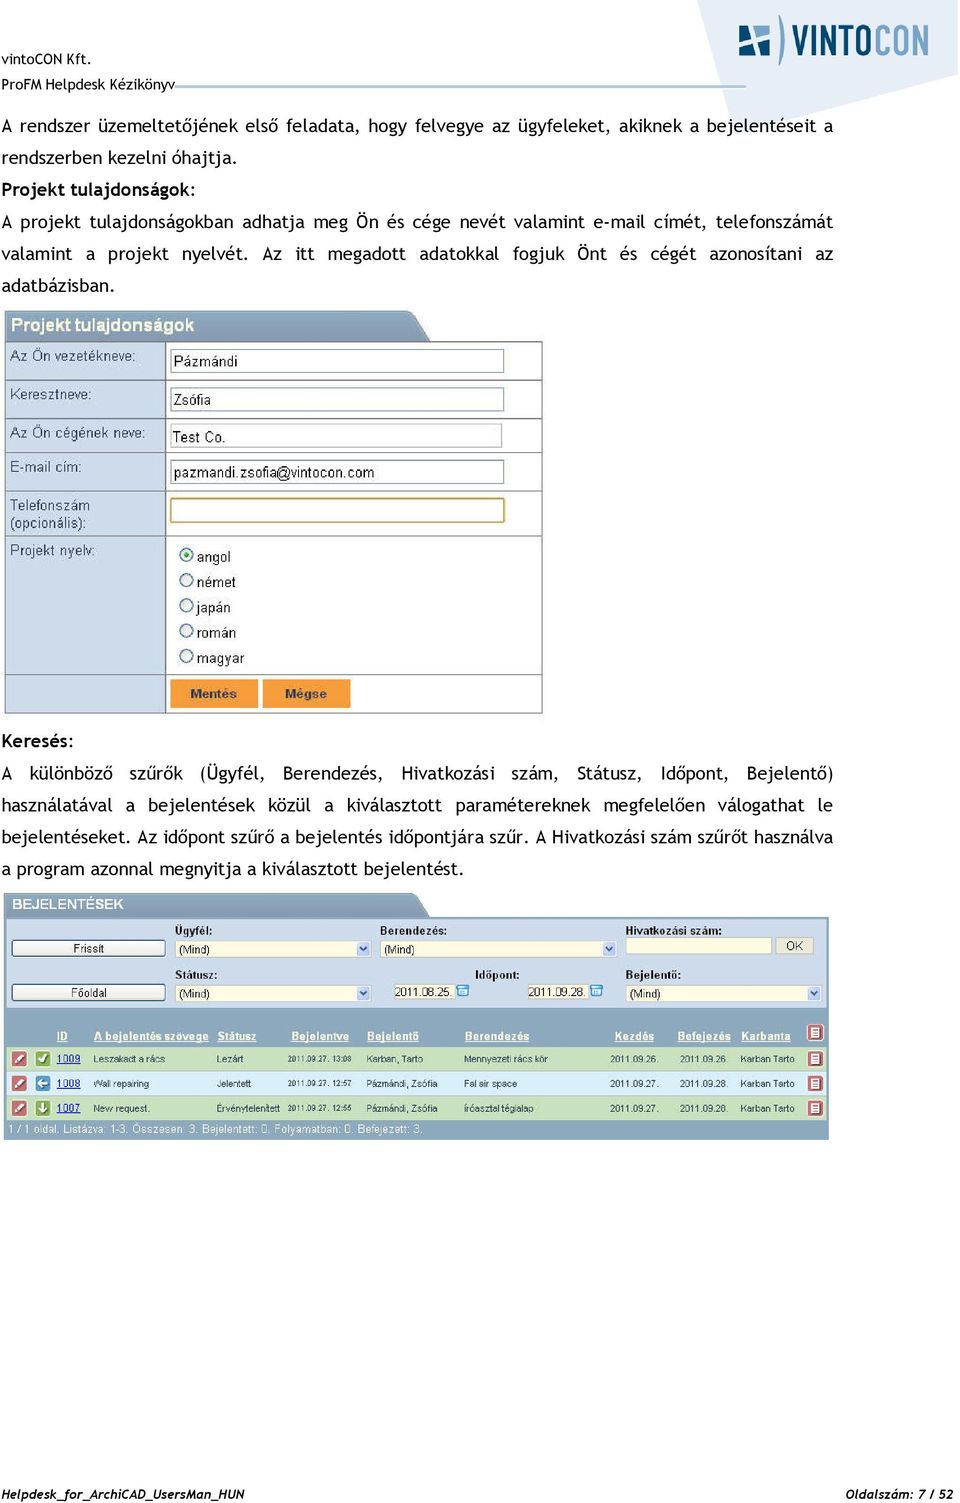Image resolution: width=960 pixels, height=1503 pixels.
Task: Click the Hivatkozási szám input field
Action: point(698,945)
